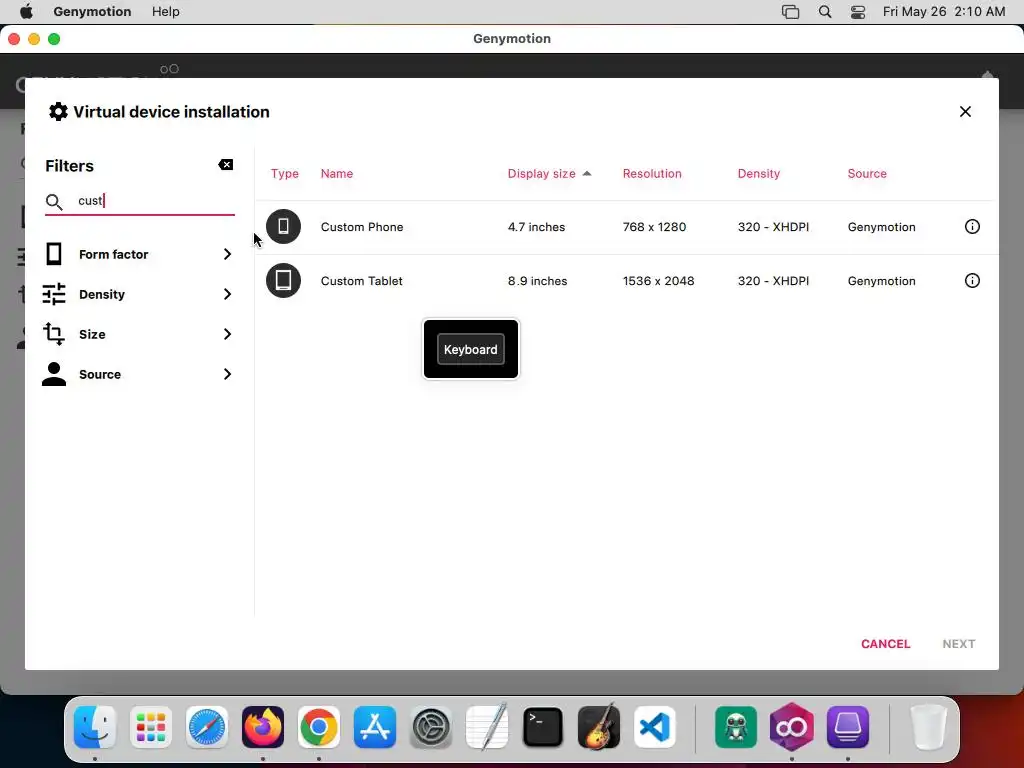Select the Custom Phone type icon
This screenshot has width=1024, height=768.
(x=283, y=227)
